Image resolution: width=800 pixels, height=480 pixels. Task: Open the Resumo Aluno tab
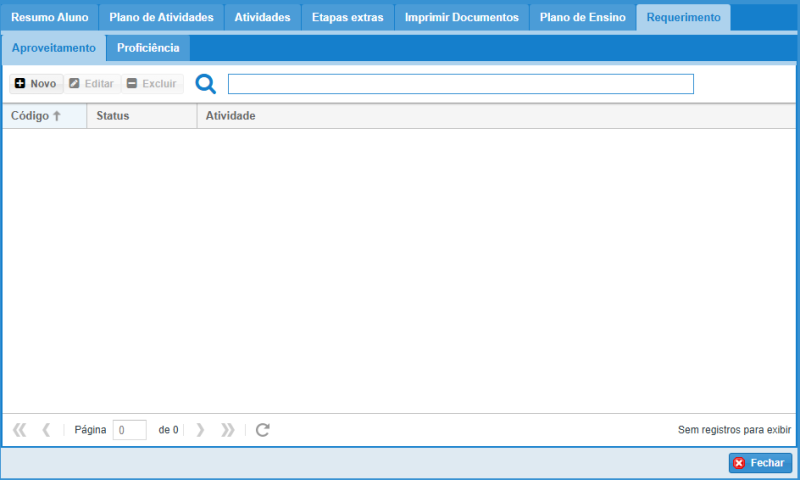50,18
